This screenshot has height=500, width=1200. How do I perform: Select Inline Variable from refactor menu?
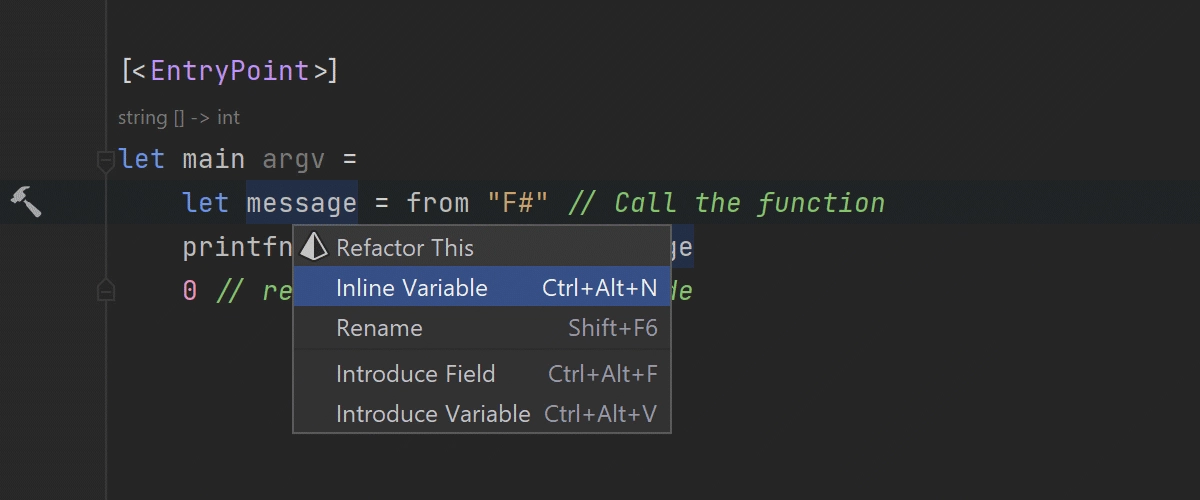(482, 288)
